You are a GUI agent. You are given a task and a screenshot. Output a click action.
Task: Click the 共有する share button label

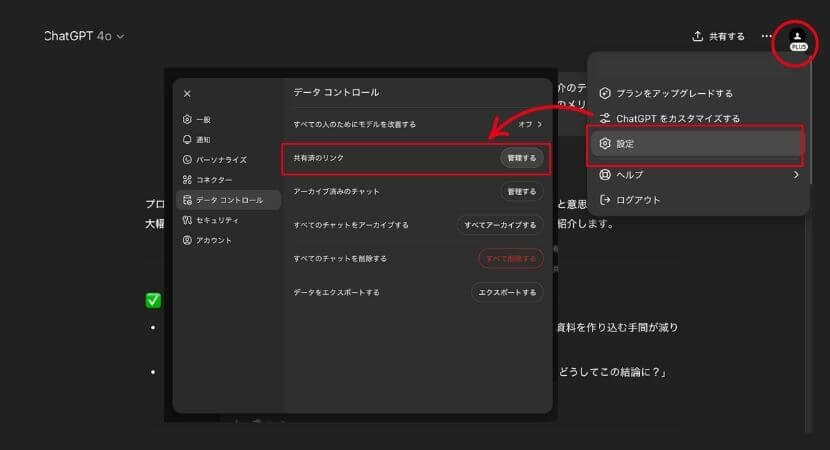(x=726, y=37)
